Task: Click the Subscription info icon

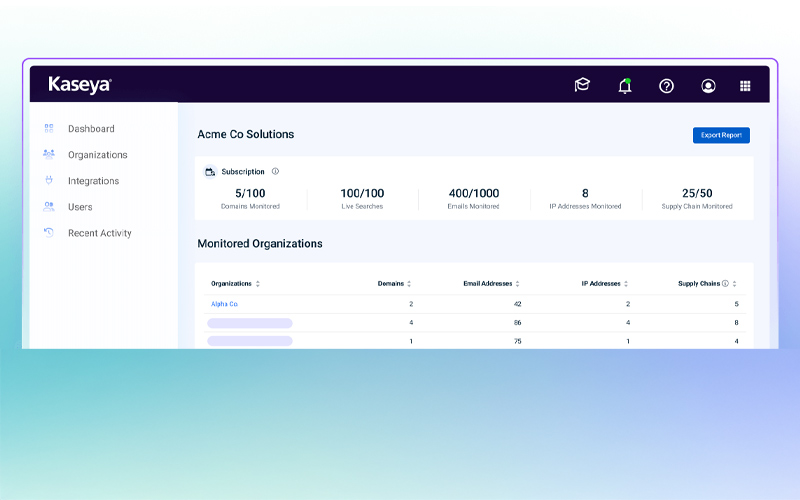Action: (x=275, y=171)
